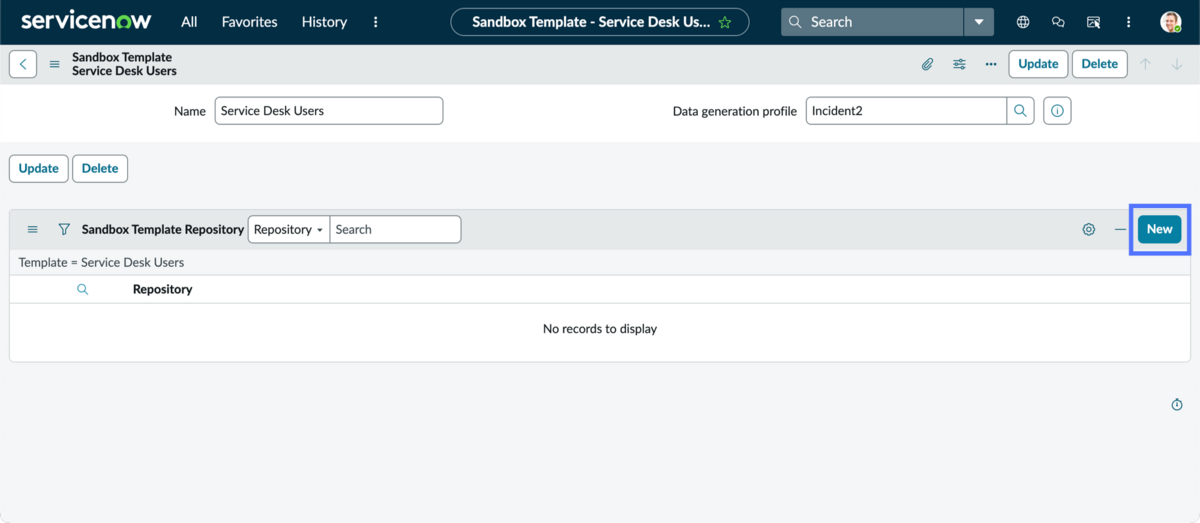Open related list hamburger menu

[x=32, y=229]
